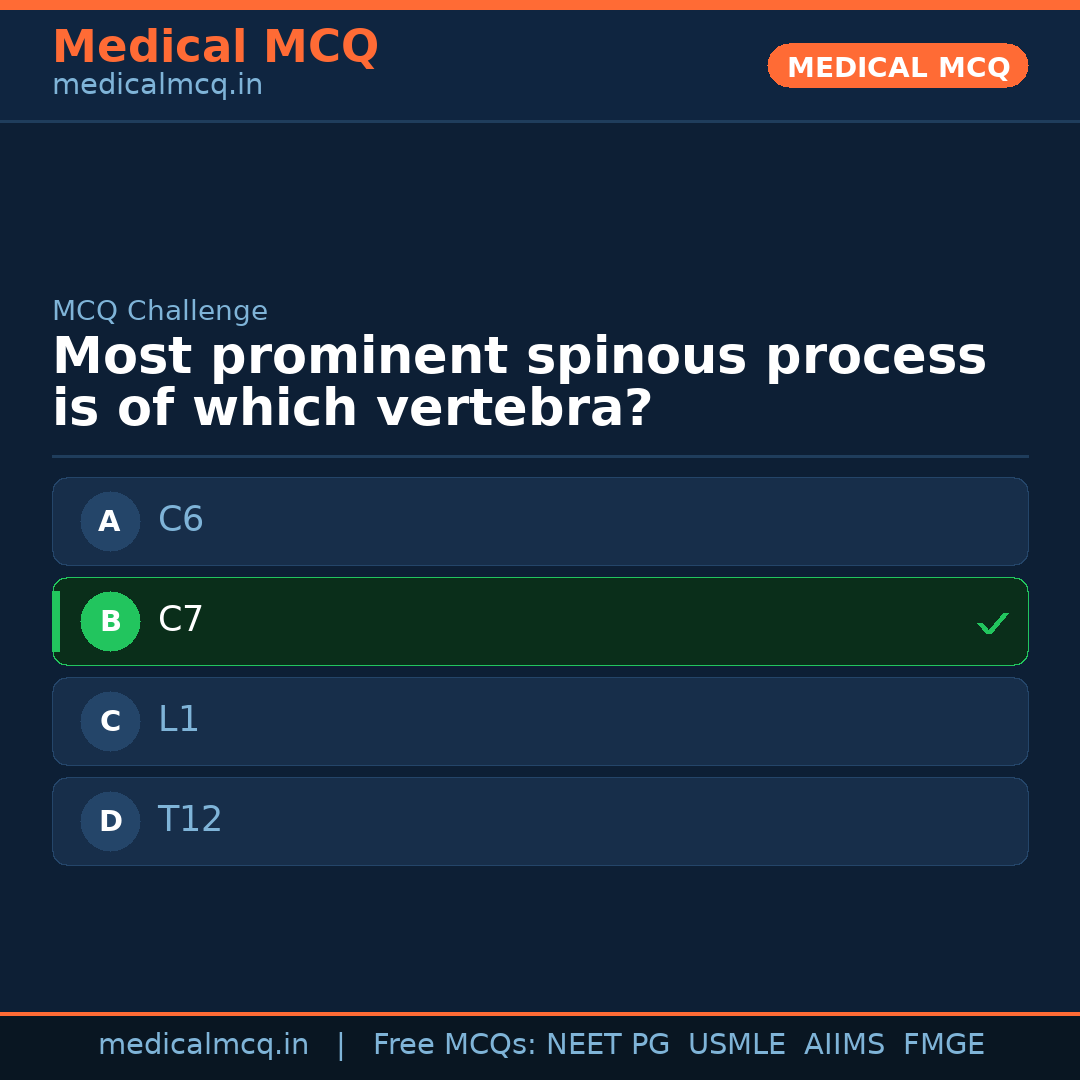Screen dimensions: 1080x1080
Task: Expand the MCQ Challenge section
Action: pos(160,311)
